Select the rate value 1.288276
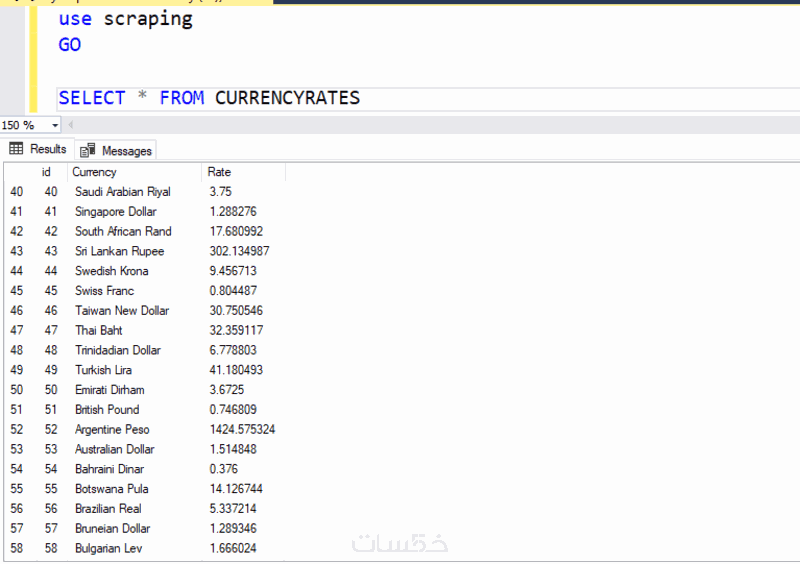 233,212
